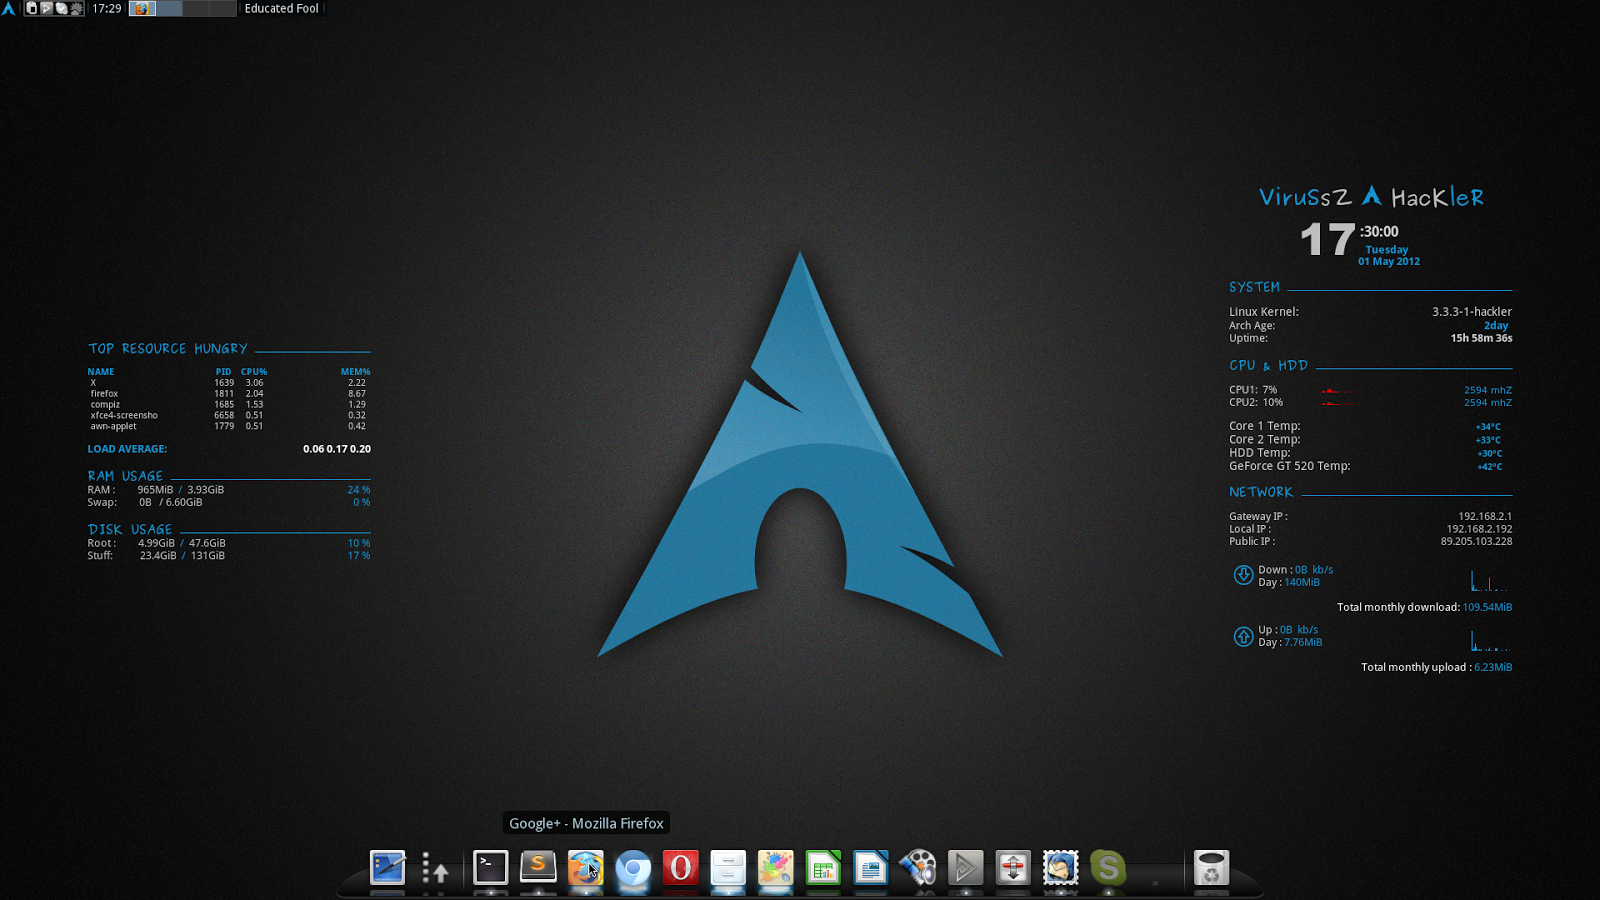Click the "192.168.2.192" local IP value
Screen dimensions: 1600x900
(1480, 529)
